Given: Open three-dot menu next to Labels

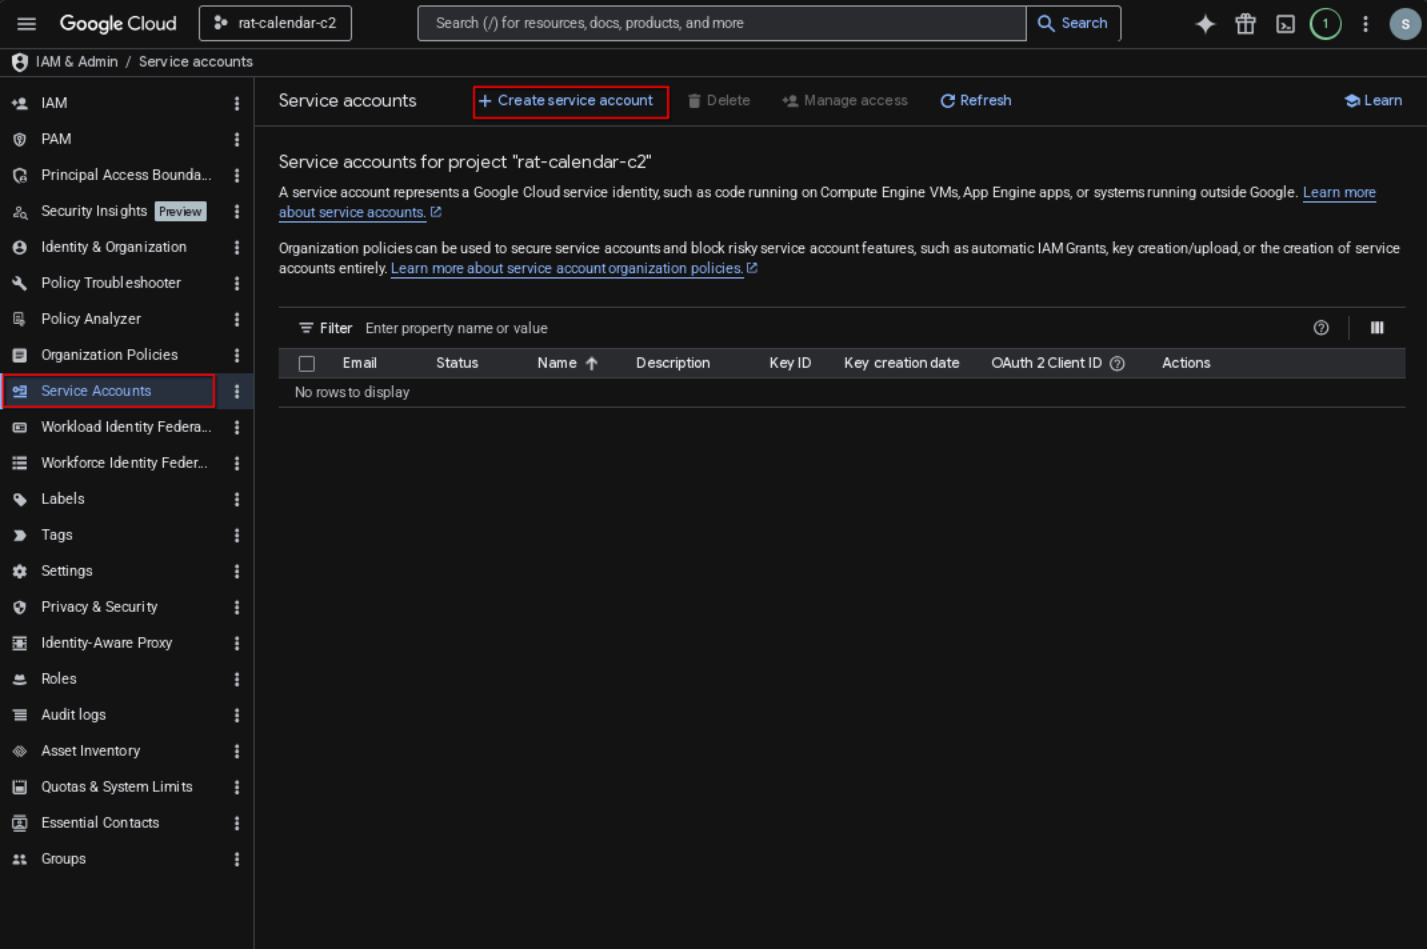Looking at the screenshot, I should click(237, 499).
